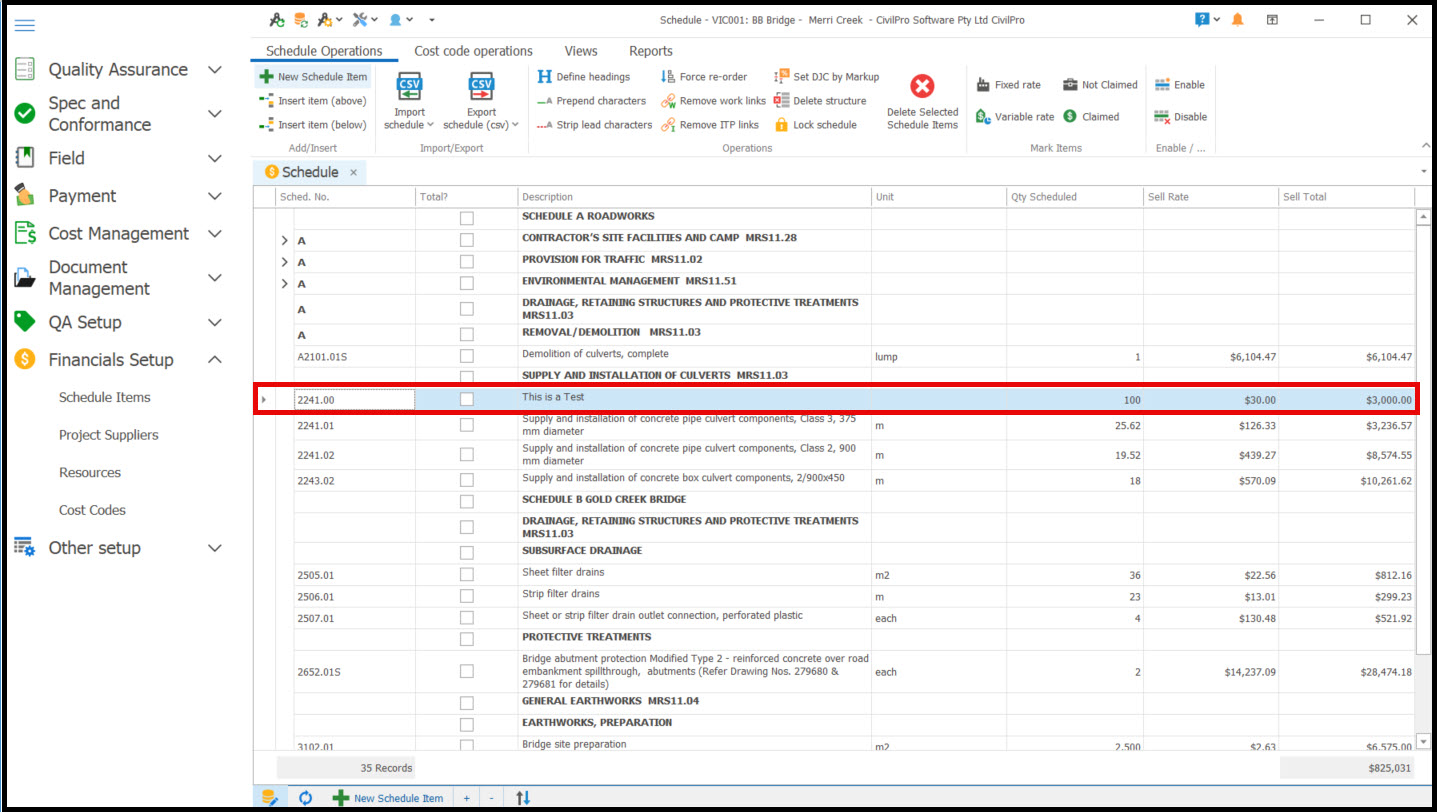
Task: Click the Lock schedule padlock icon
Action: [x=782, y=125]
